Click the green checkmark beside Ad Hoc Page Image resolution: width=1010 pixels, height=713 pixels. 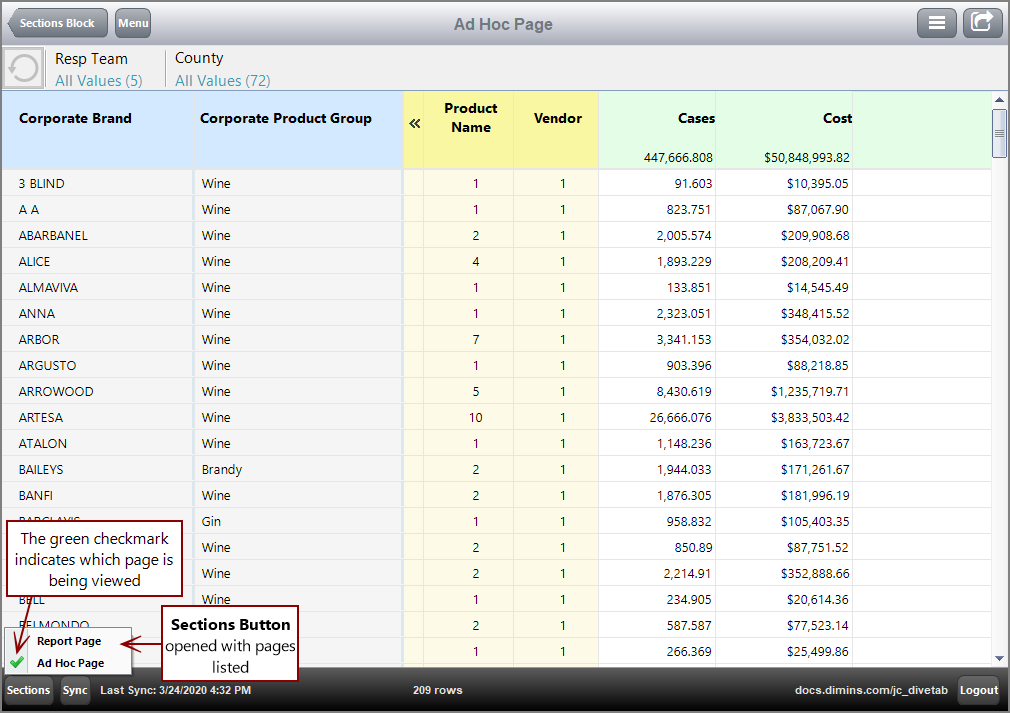tap(16, 661)
